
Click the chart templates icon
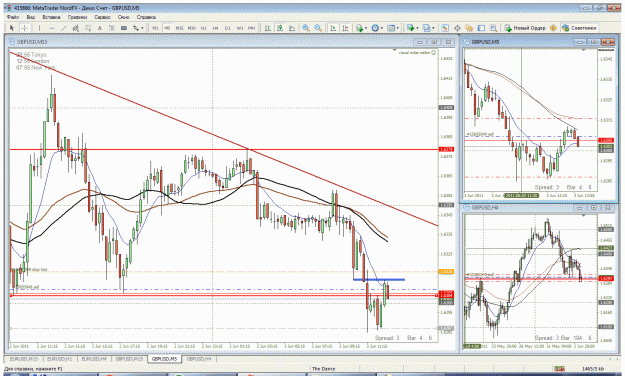(x=391, y=28)
